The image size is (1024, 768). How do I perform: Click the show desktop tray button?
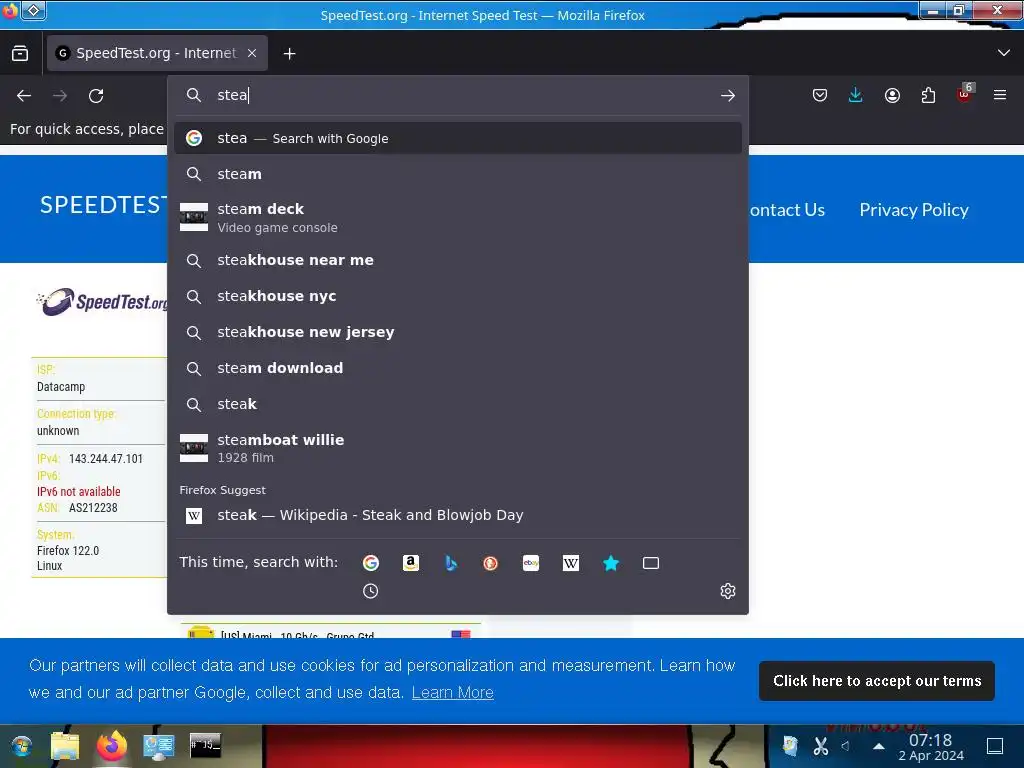click(995, 746)
